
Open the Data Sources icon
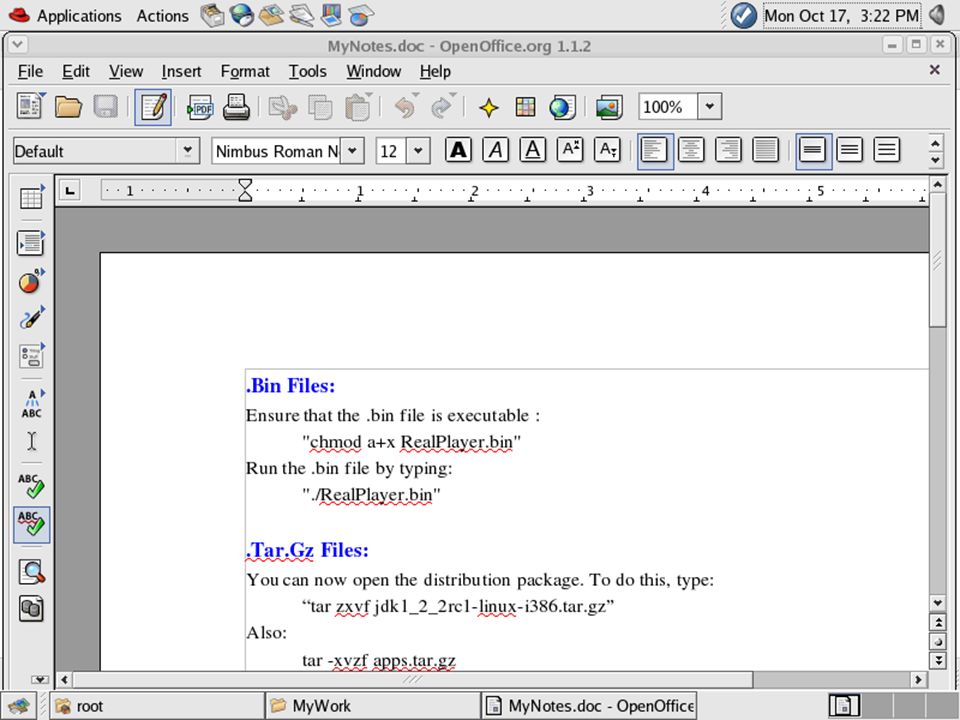(31, 609)
